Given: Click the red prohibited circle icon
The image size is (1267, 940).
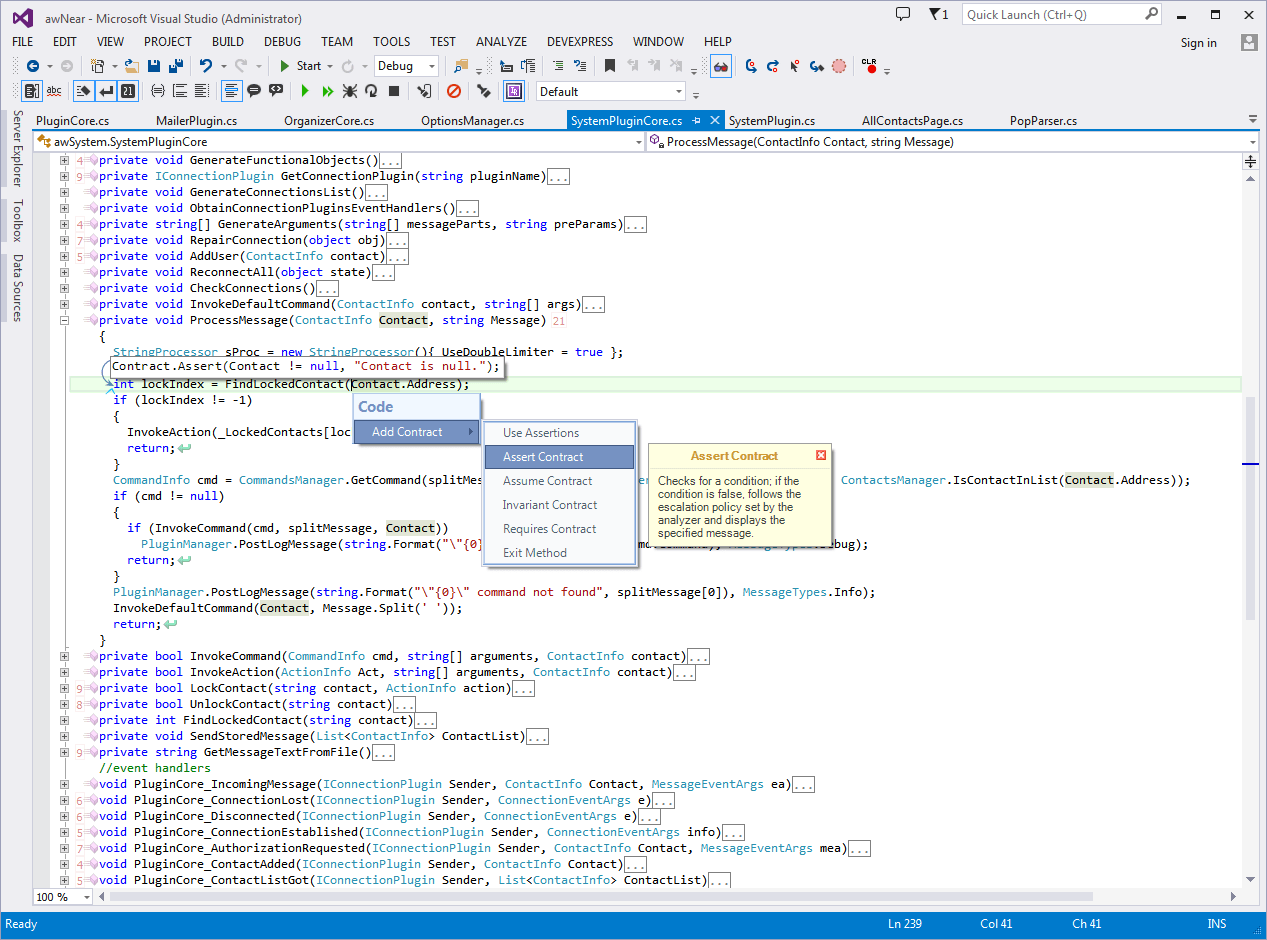Looking at the screenshot, I should click(x=453, y=91).
